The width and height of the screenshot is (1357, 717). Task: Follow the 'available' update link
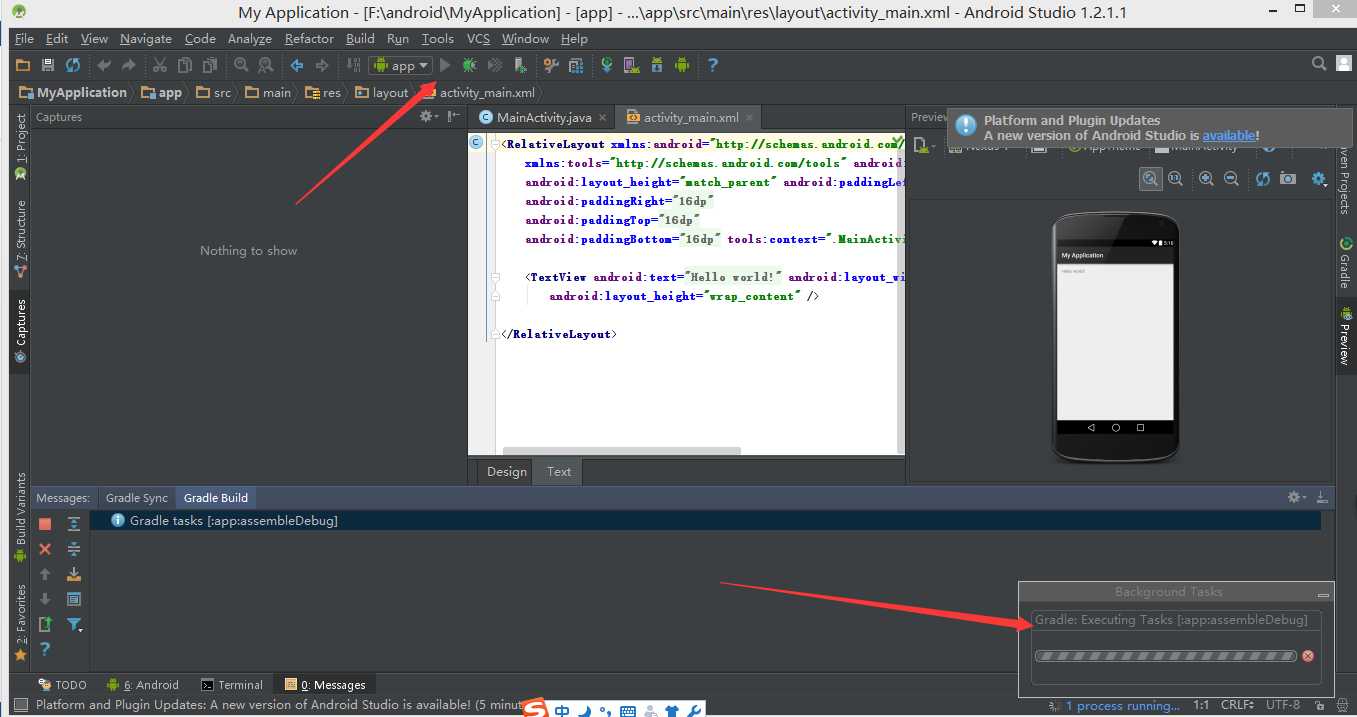coord(1228,135)
